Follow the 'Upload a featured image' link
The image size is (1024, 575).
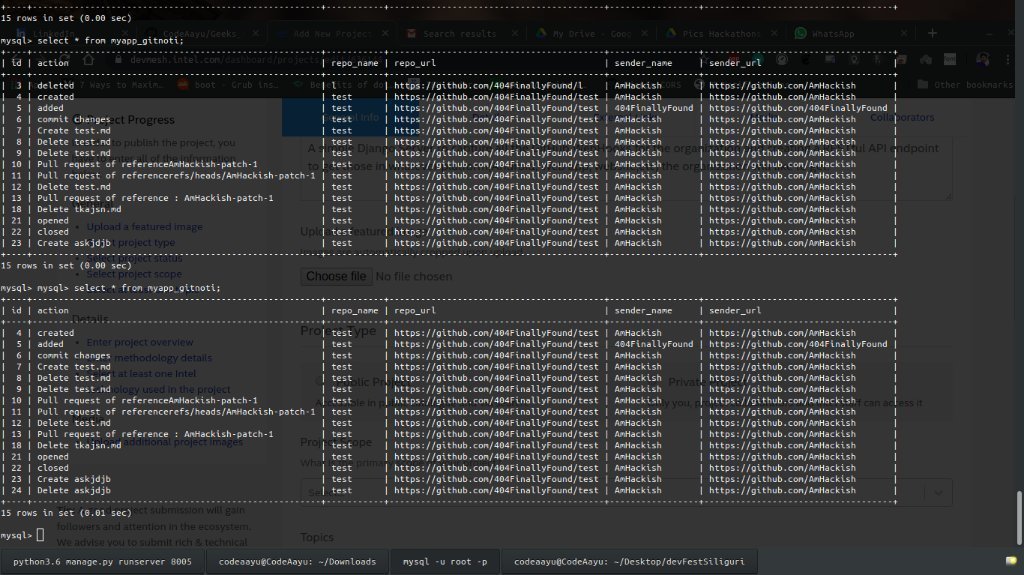(x=144, y=227)
